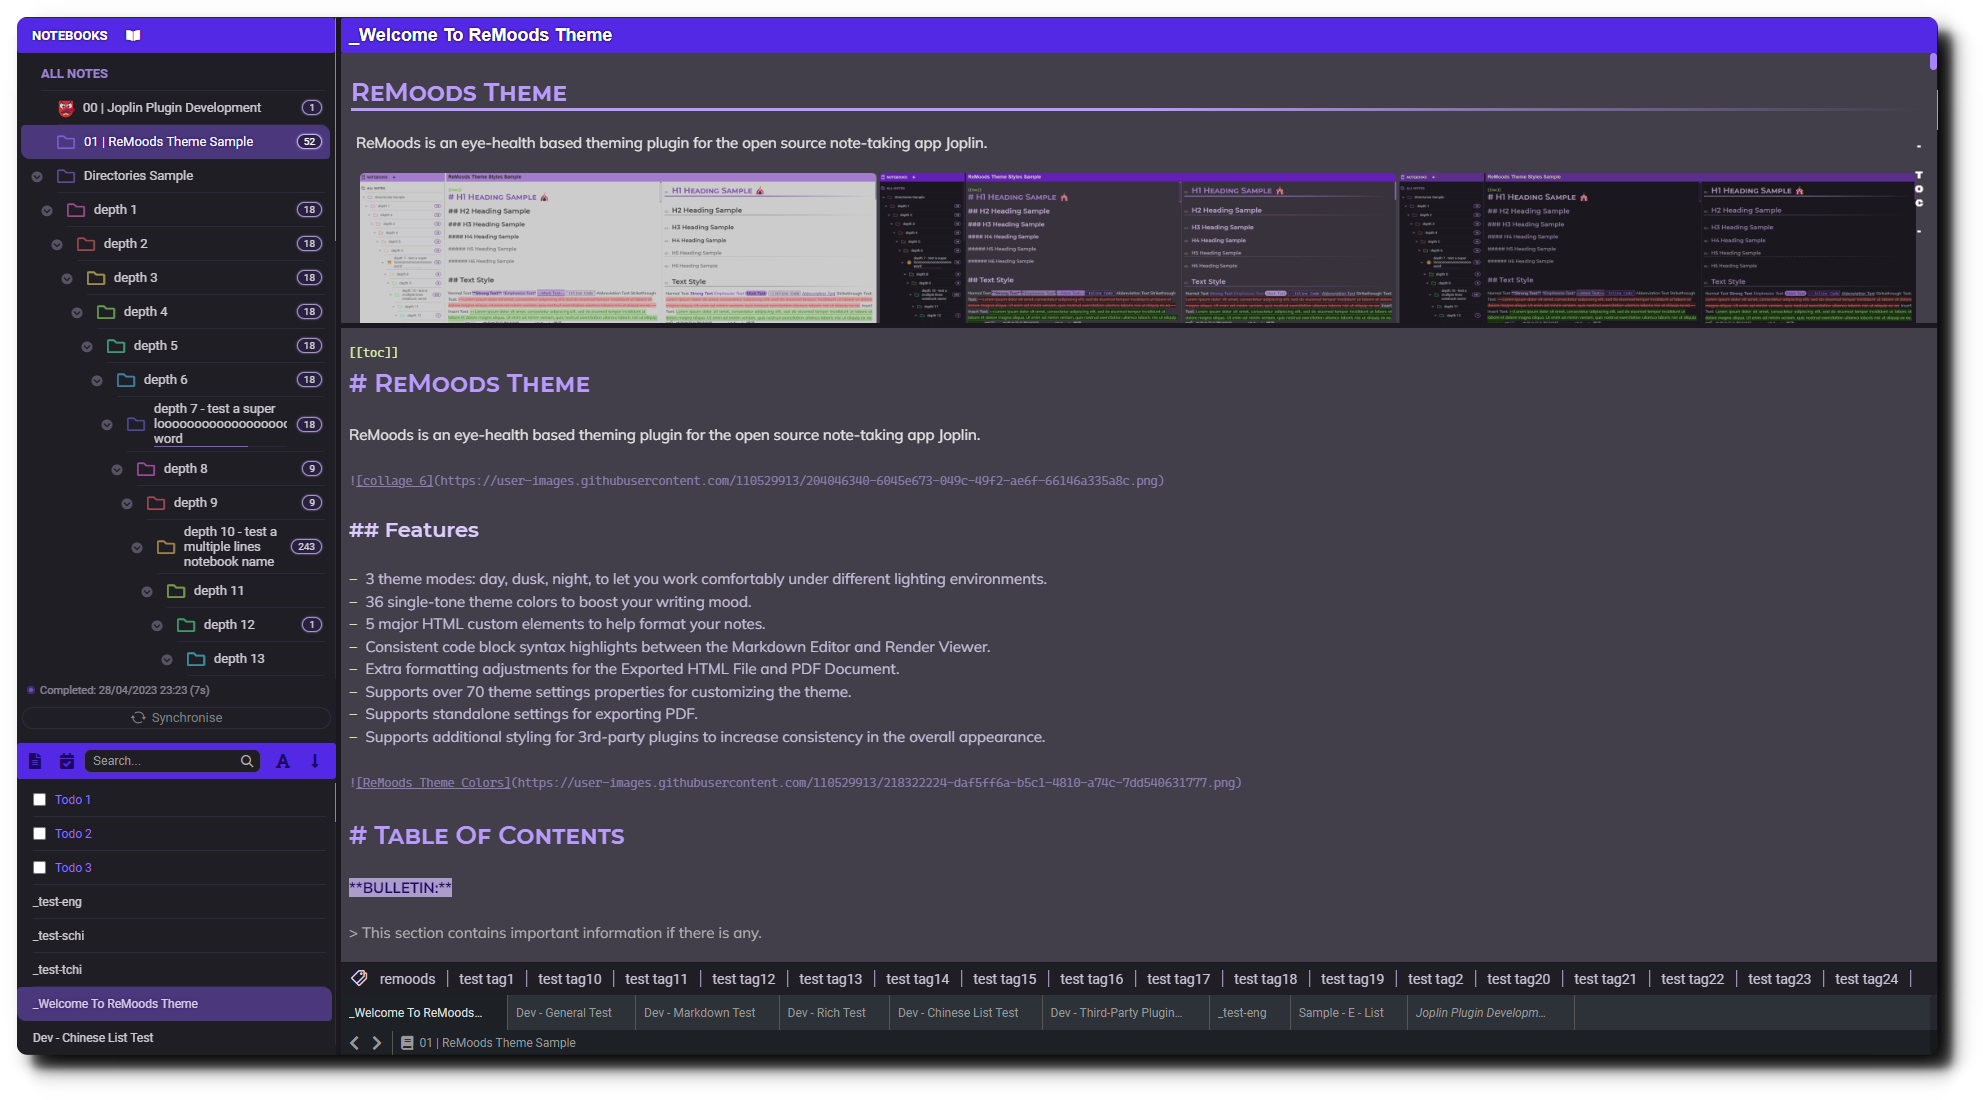Image resolution: width=1983 pixels, height=1100 pixels.
Task: Reverse sort order with arrow icon
Action: 315,761
